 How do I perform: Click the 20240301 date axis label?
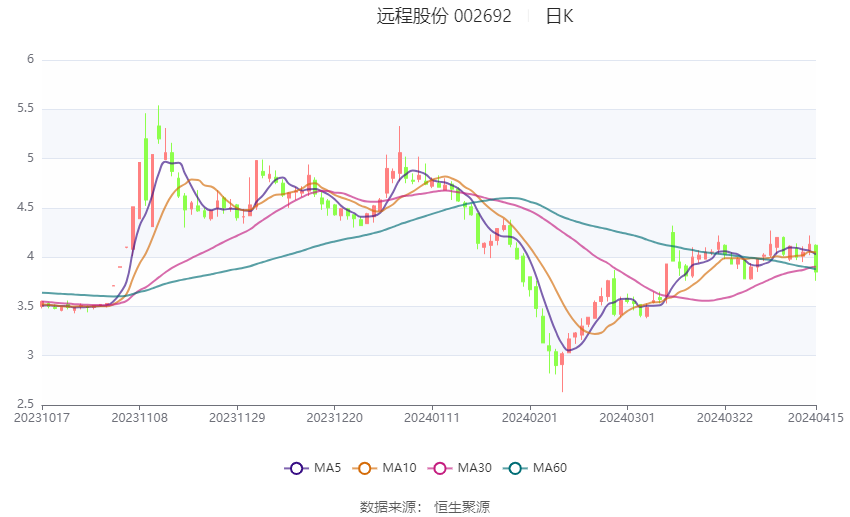click(x=627, y=418)
